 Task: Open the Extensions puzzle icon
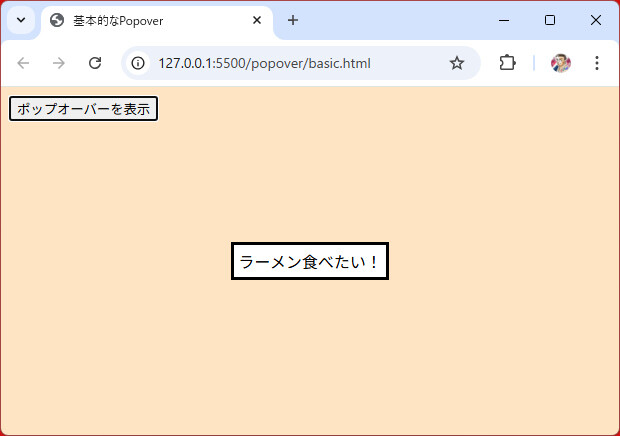coord(507,63)
